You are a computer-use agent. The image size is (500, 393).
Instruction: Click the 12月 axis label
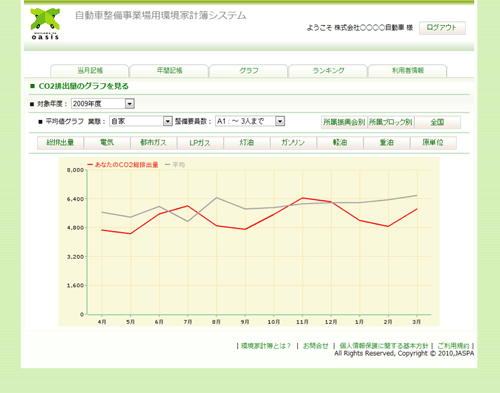(x=331, y=322)
